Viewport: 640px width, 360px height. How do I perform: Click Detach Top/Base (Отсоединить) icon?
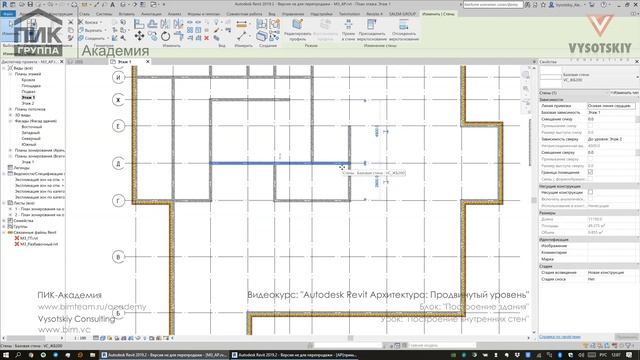(x=404, y=30)
